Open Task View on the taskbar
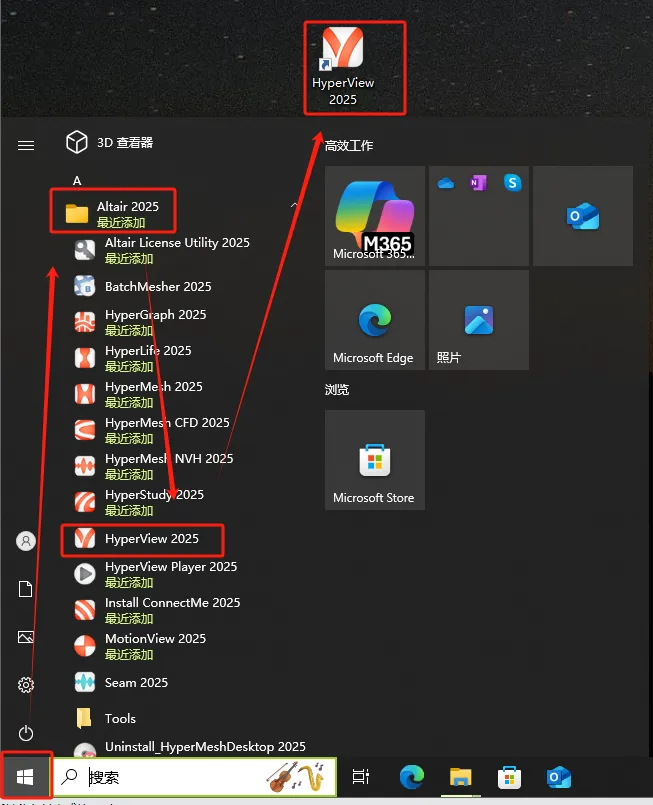The width and height of the screenshot is (653, 805). 361,777
